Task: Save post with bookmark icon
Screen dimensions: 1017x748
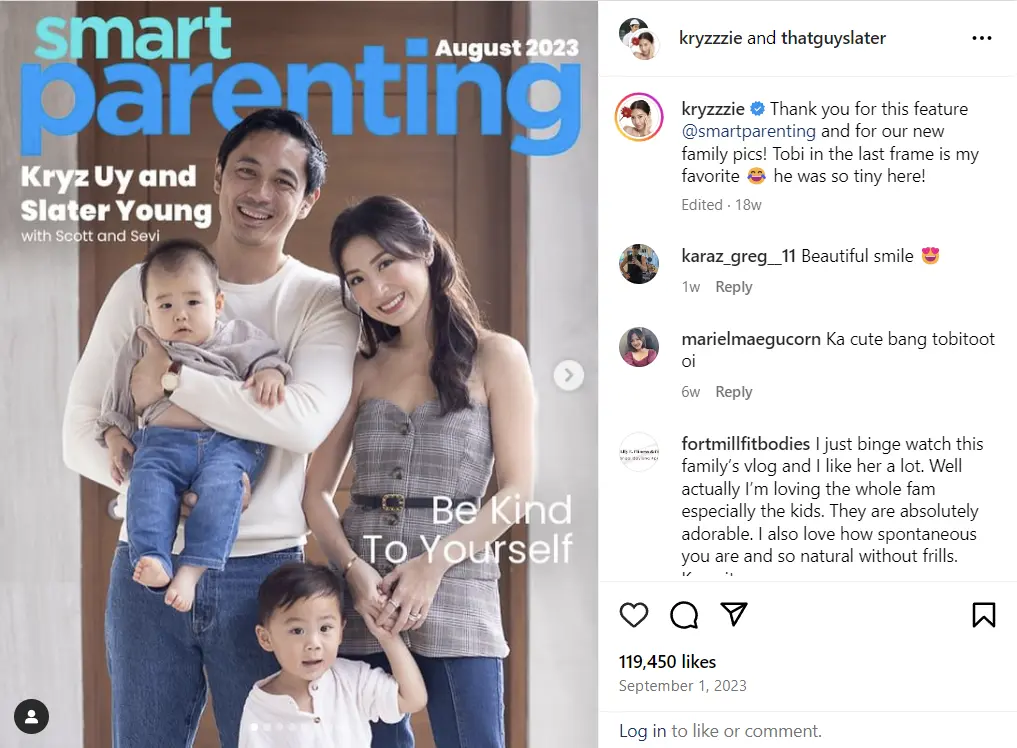Action: [x=983, y=615]
